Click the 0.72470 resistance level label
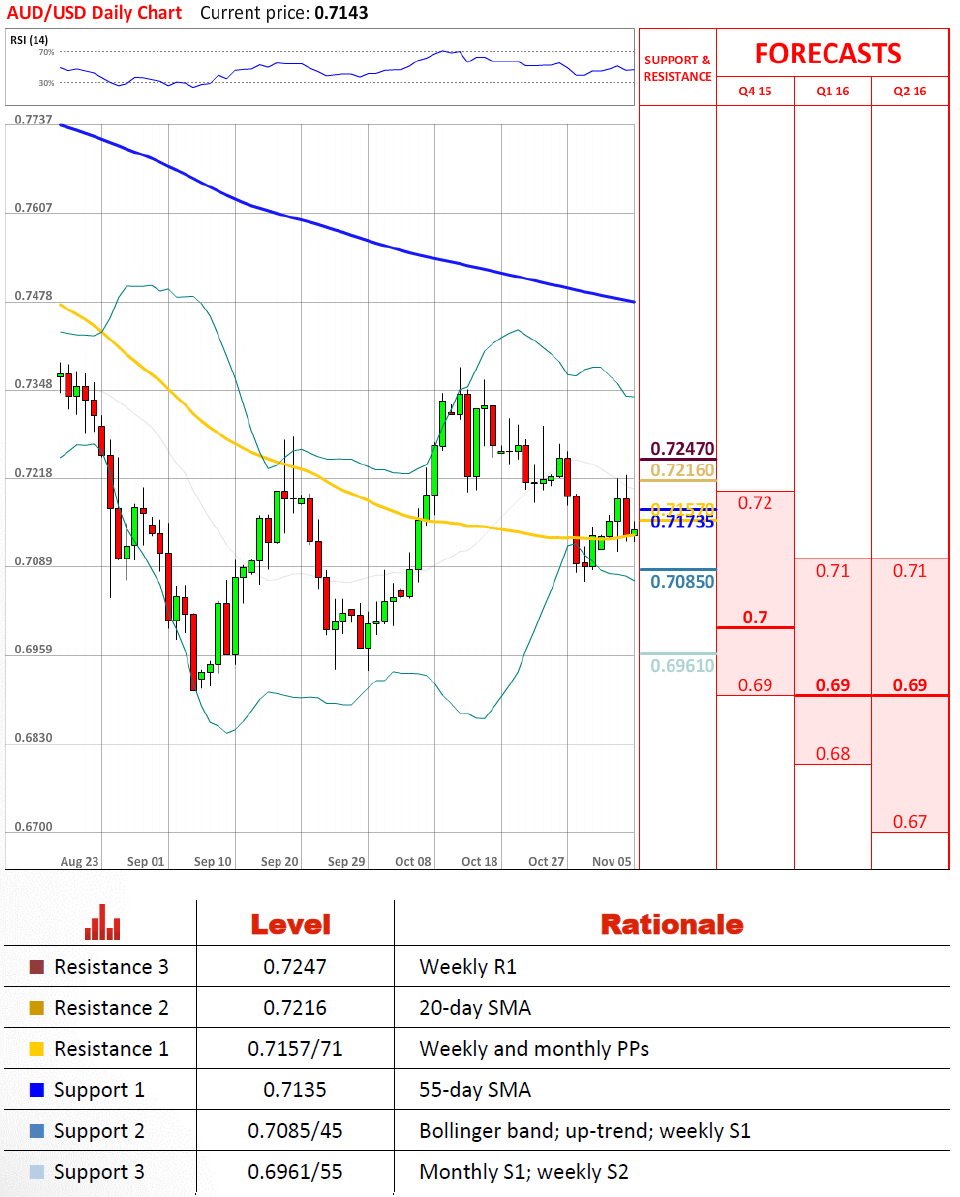 (x=682, y=448)
